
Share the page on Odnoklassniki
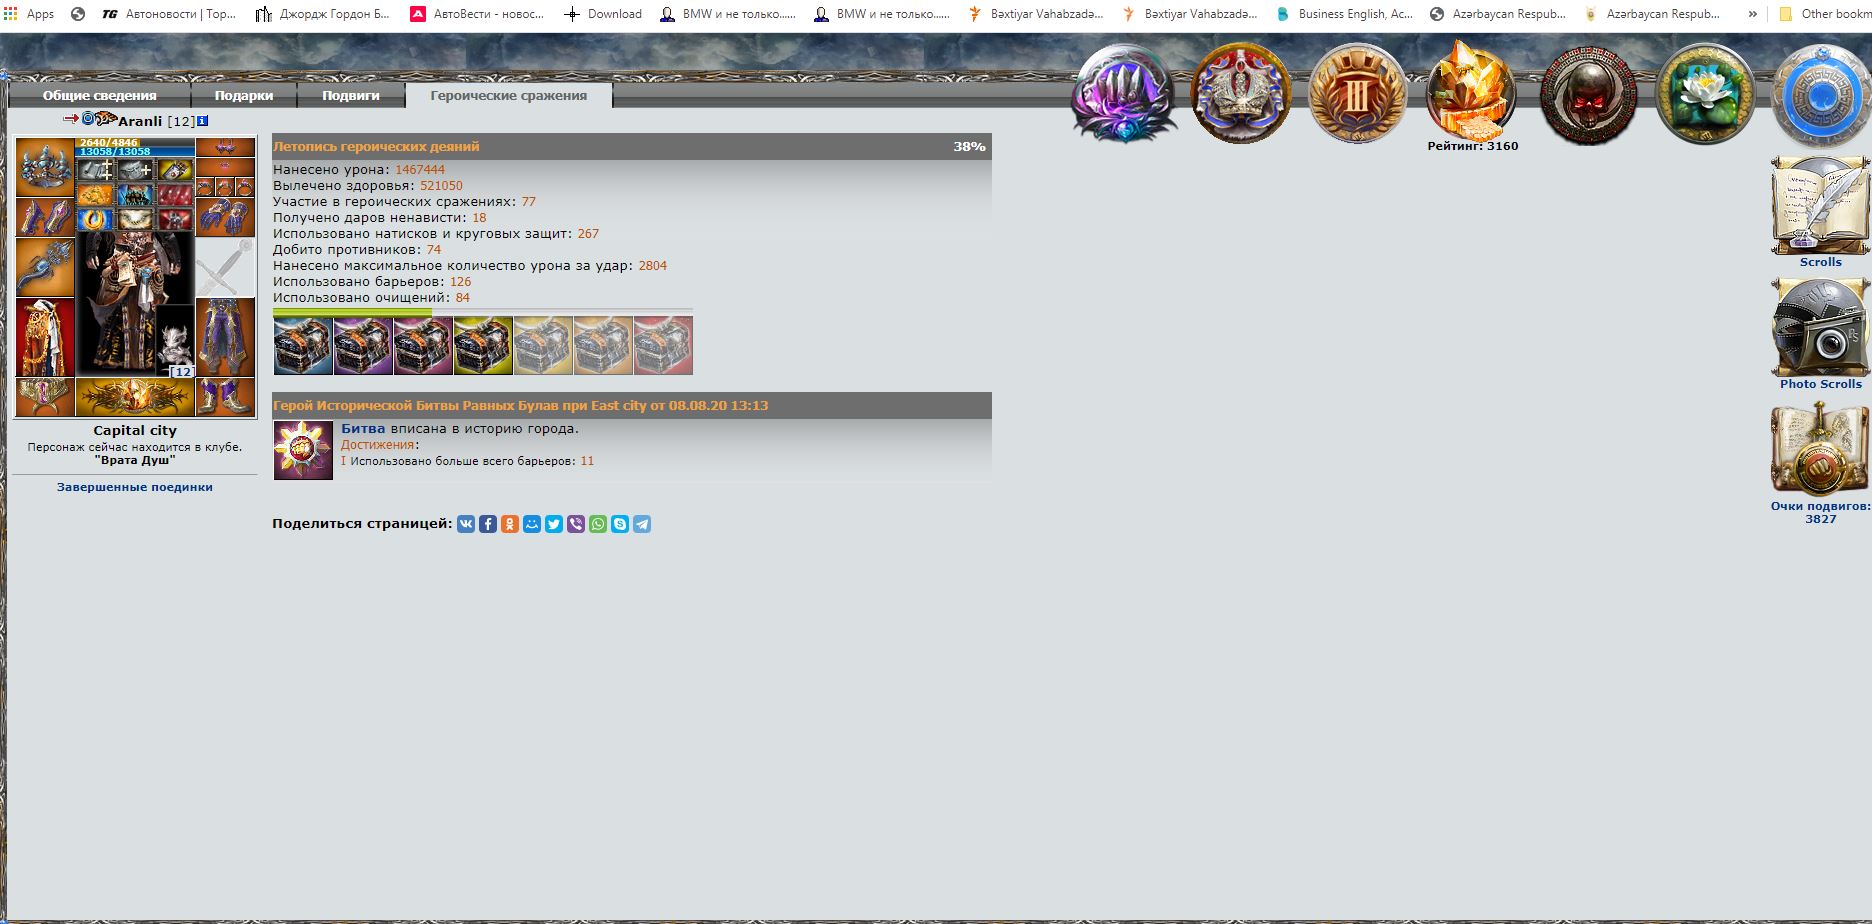pyautogui.click(x=510, y=524)
